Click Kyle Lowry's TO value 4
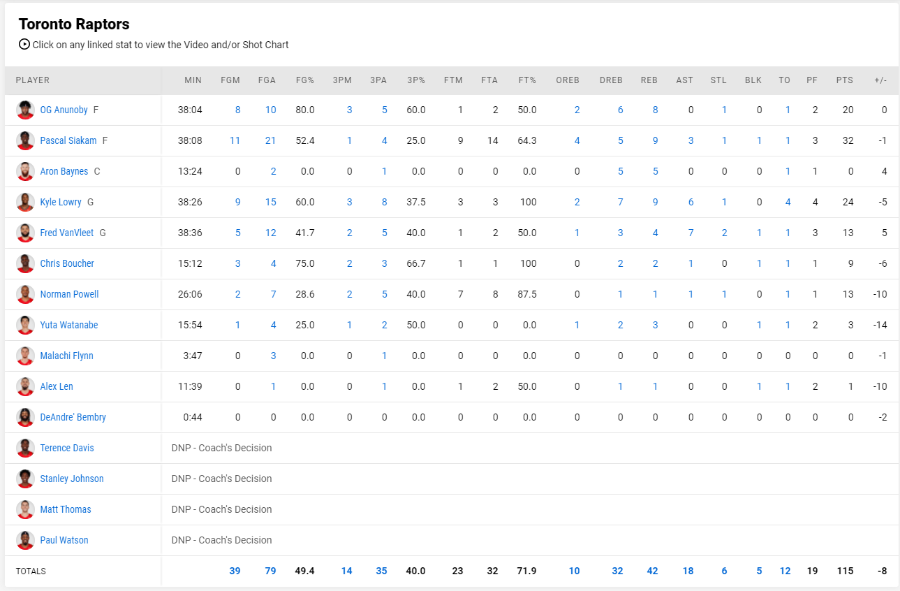 point(788,202)
